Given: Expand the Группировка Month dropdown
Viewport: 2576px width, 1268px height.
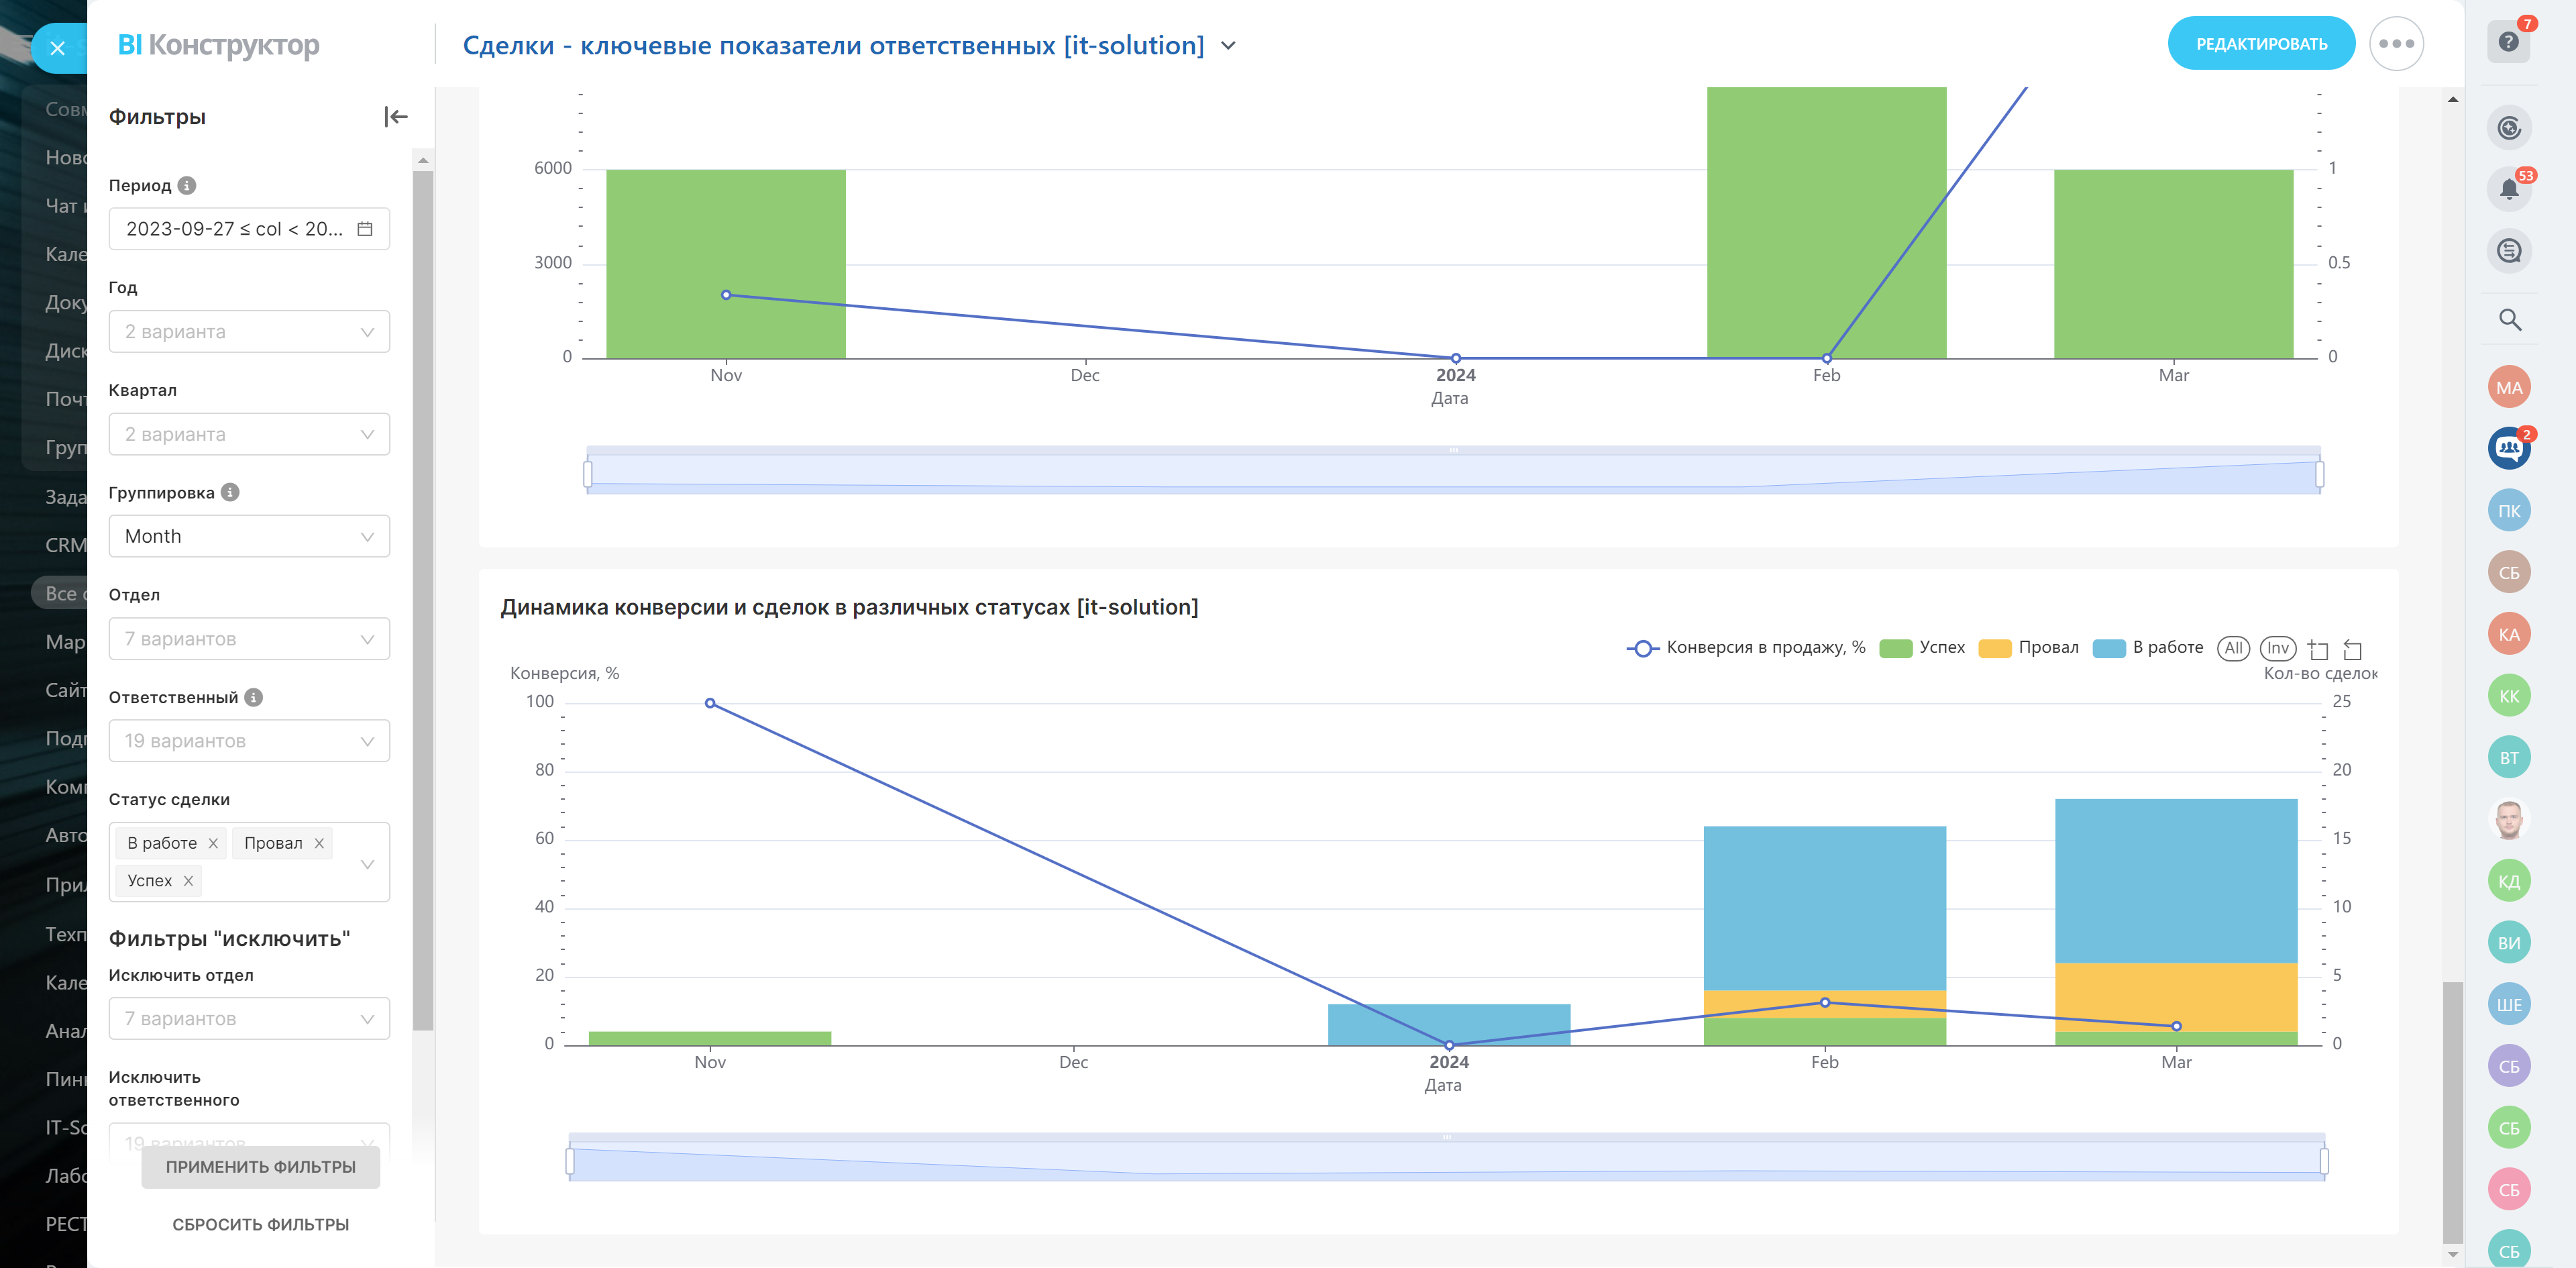Looking at the screenshot, I should [x=249, y=537].
